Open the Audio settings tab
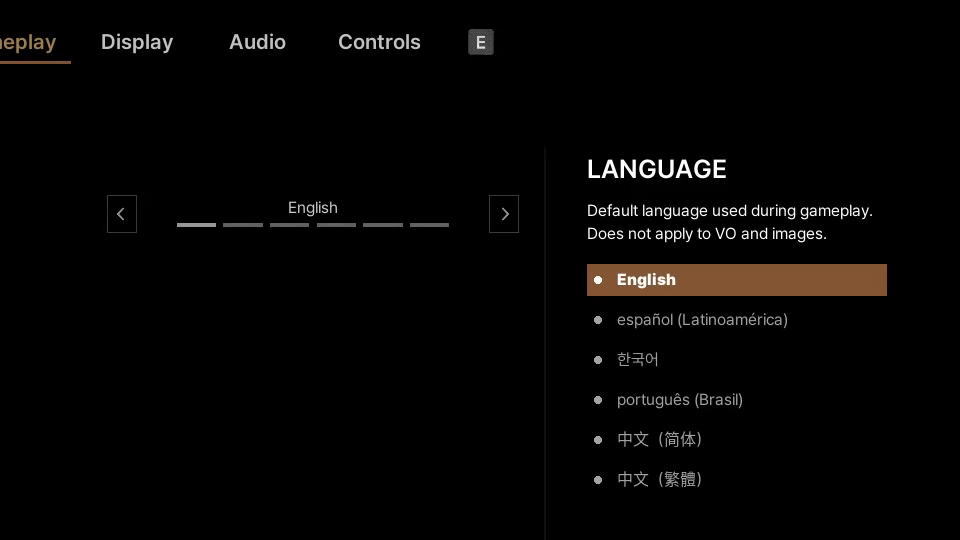960x540 pixels. pos(257,42)
